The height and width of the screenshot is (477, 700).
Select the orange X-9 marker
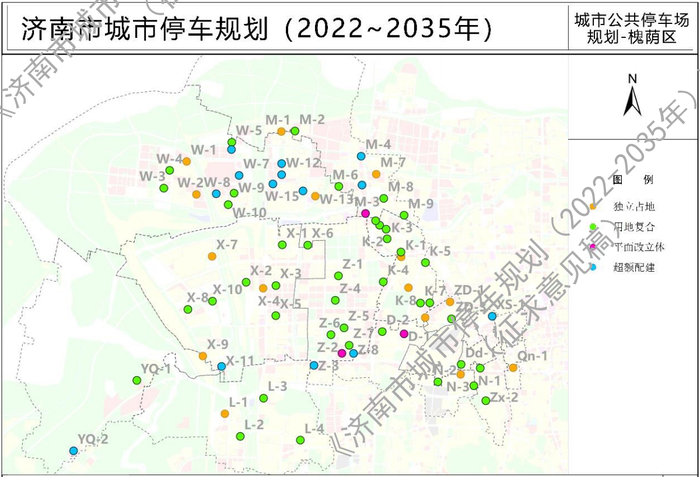click(x=203, y=356)
